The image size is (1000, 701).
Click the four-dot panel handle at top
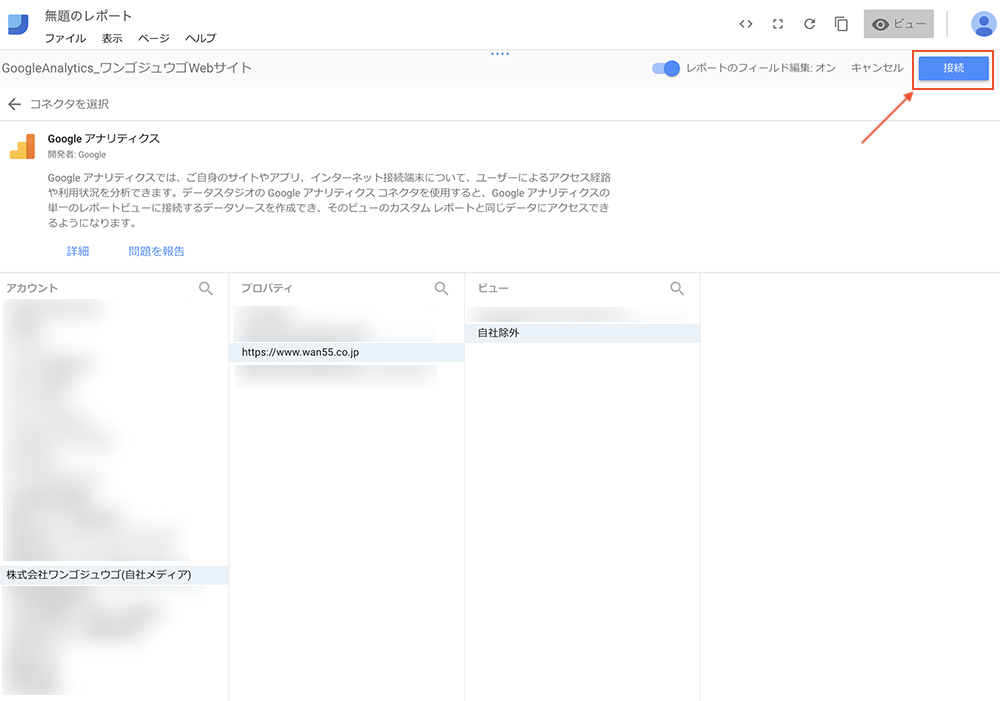point(500,54)
